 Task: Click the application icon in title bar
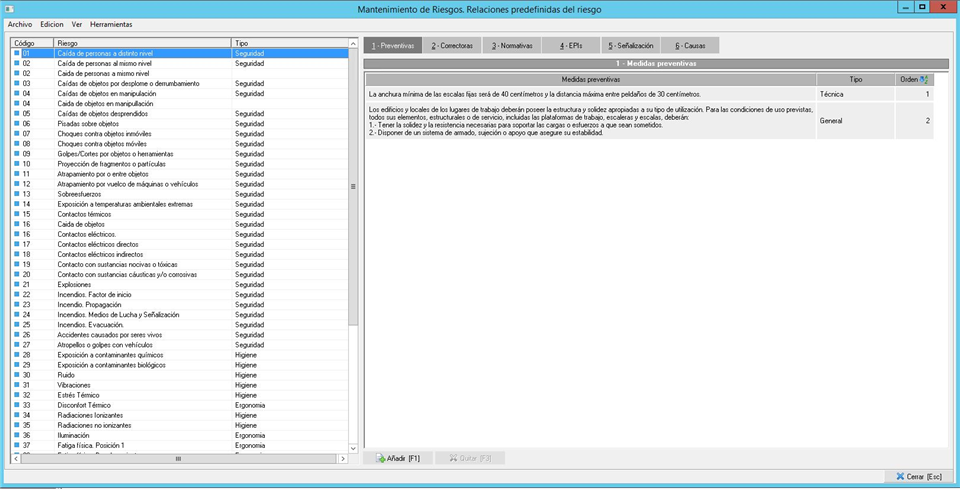(x=7, y=9)
